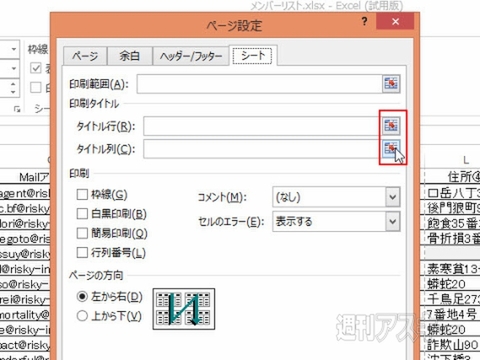
Task: Select cell containing 7番地4号
Action: pos(453,314)
